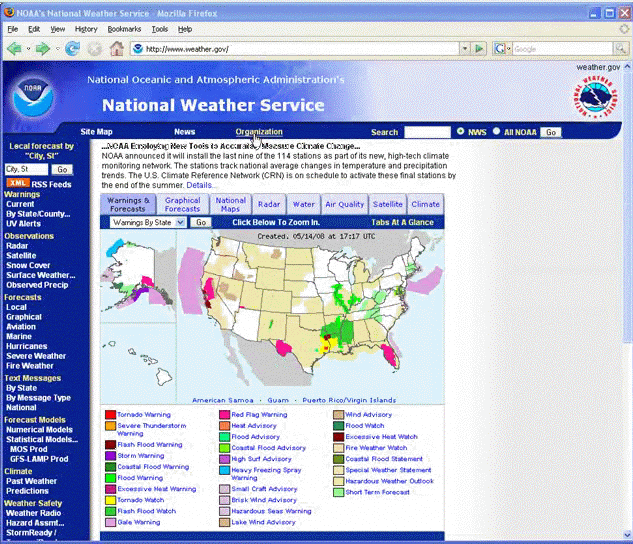Open the MOS Prod link
The height and width of the screenshot is (544, 633).
29,449
